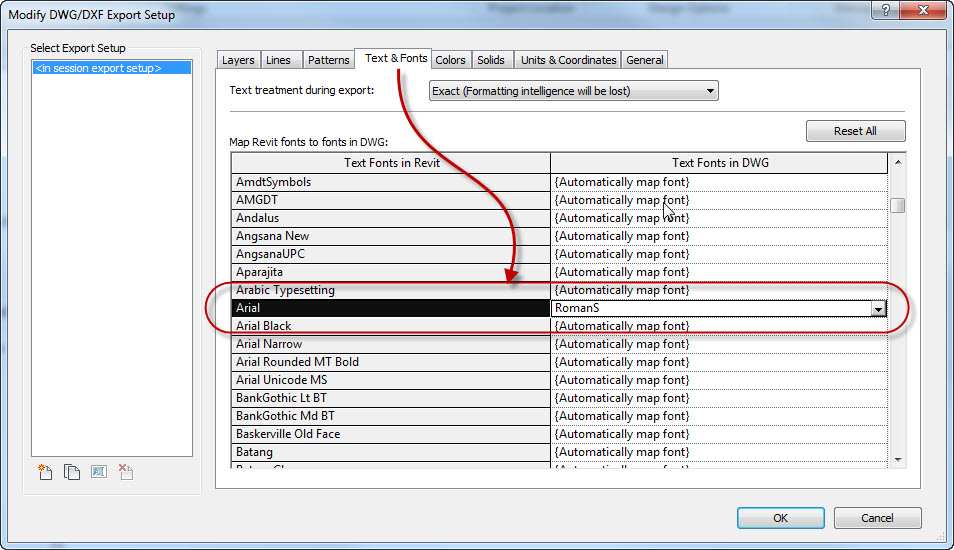Select the Angsana New font row
The height and width of the screenshot is (550, 954).
[391, 236]
